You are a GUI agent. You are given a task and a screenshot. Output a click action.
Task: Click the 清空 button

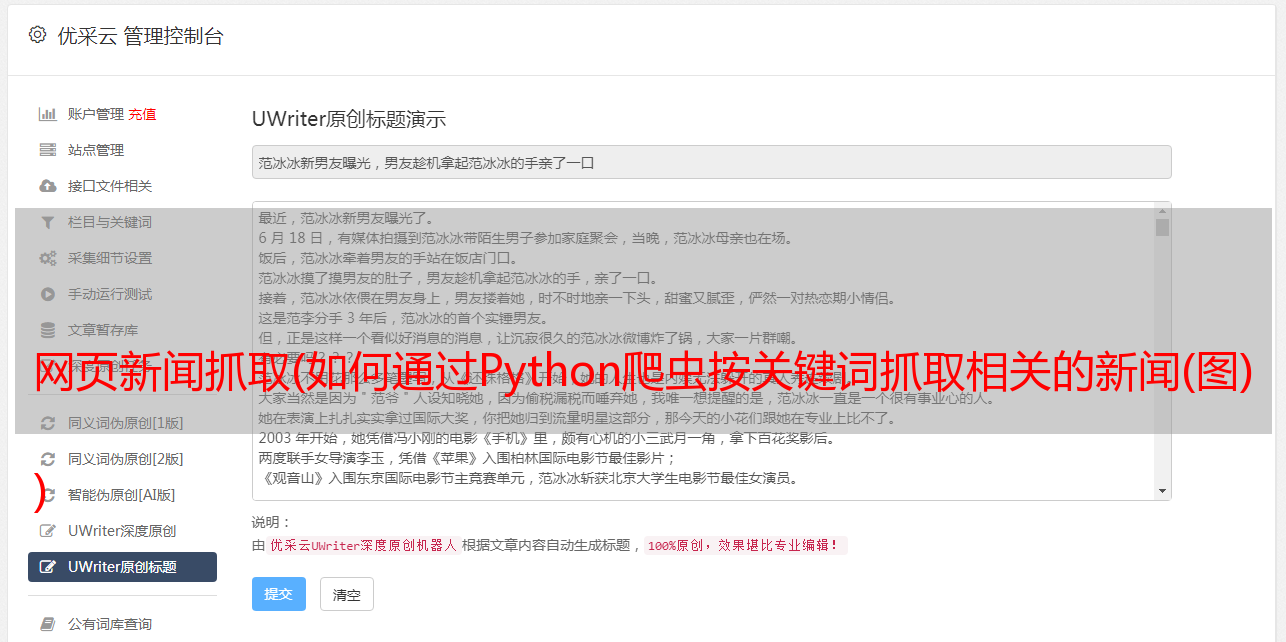click(347, 594)
